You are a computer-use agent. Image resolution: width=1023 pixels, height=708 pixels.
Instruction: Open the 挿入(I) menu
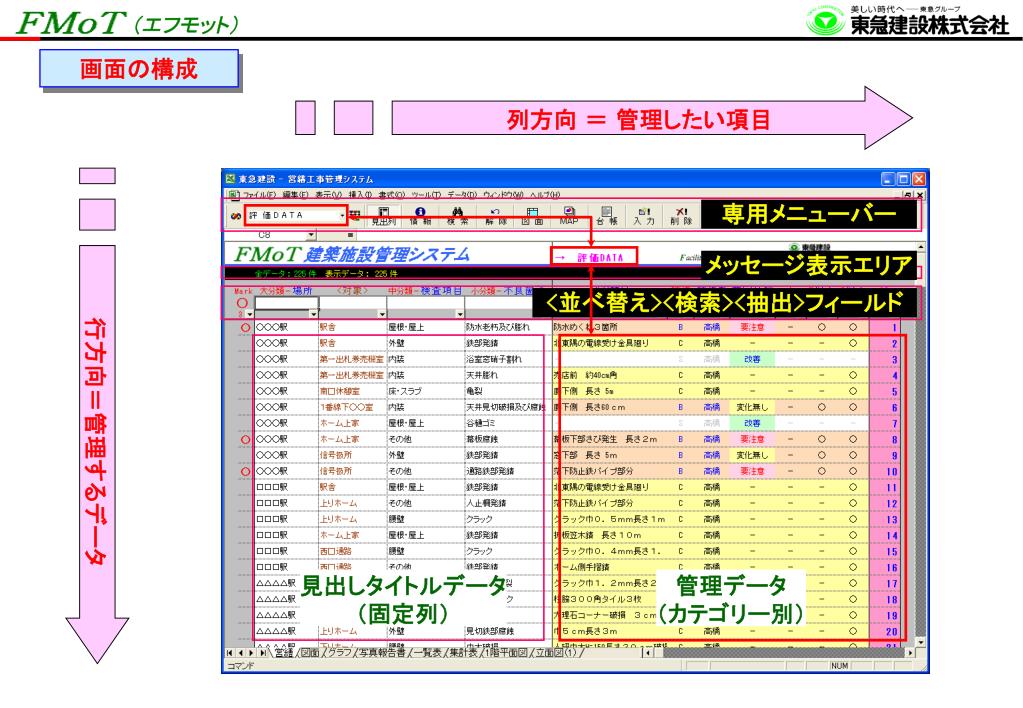361,194
